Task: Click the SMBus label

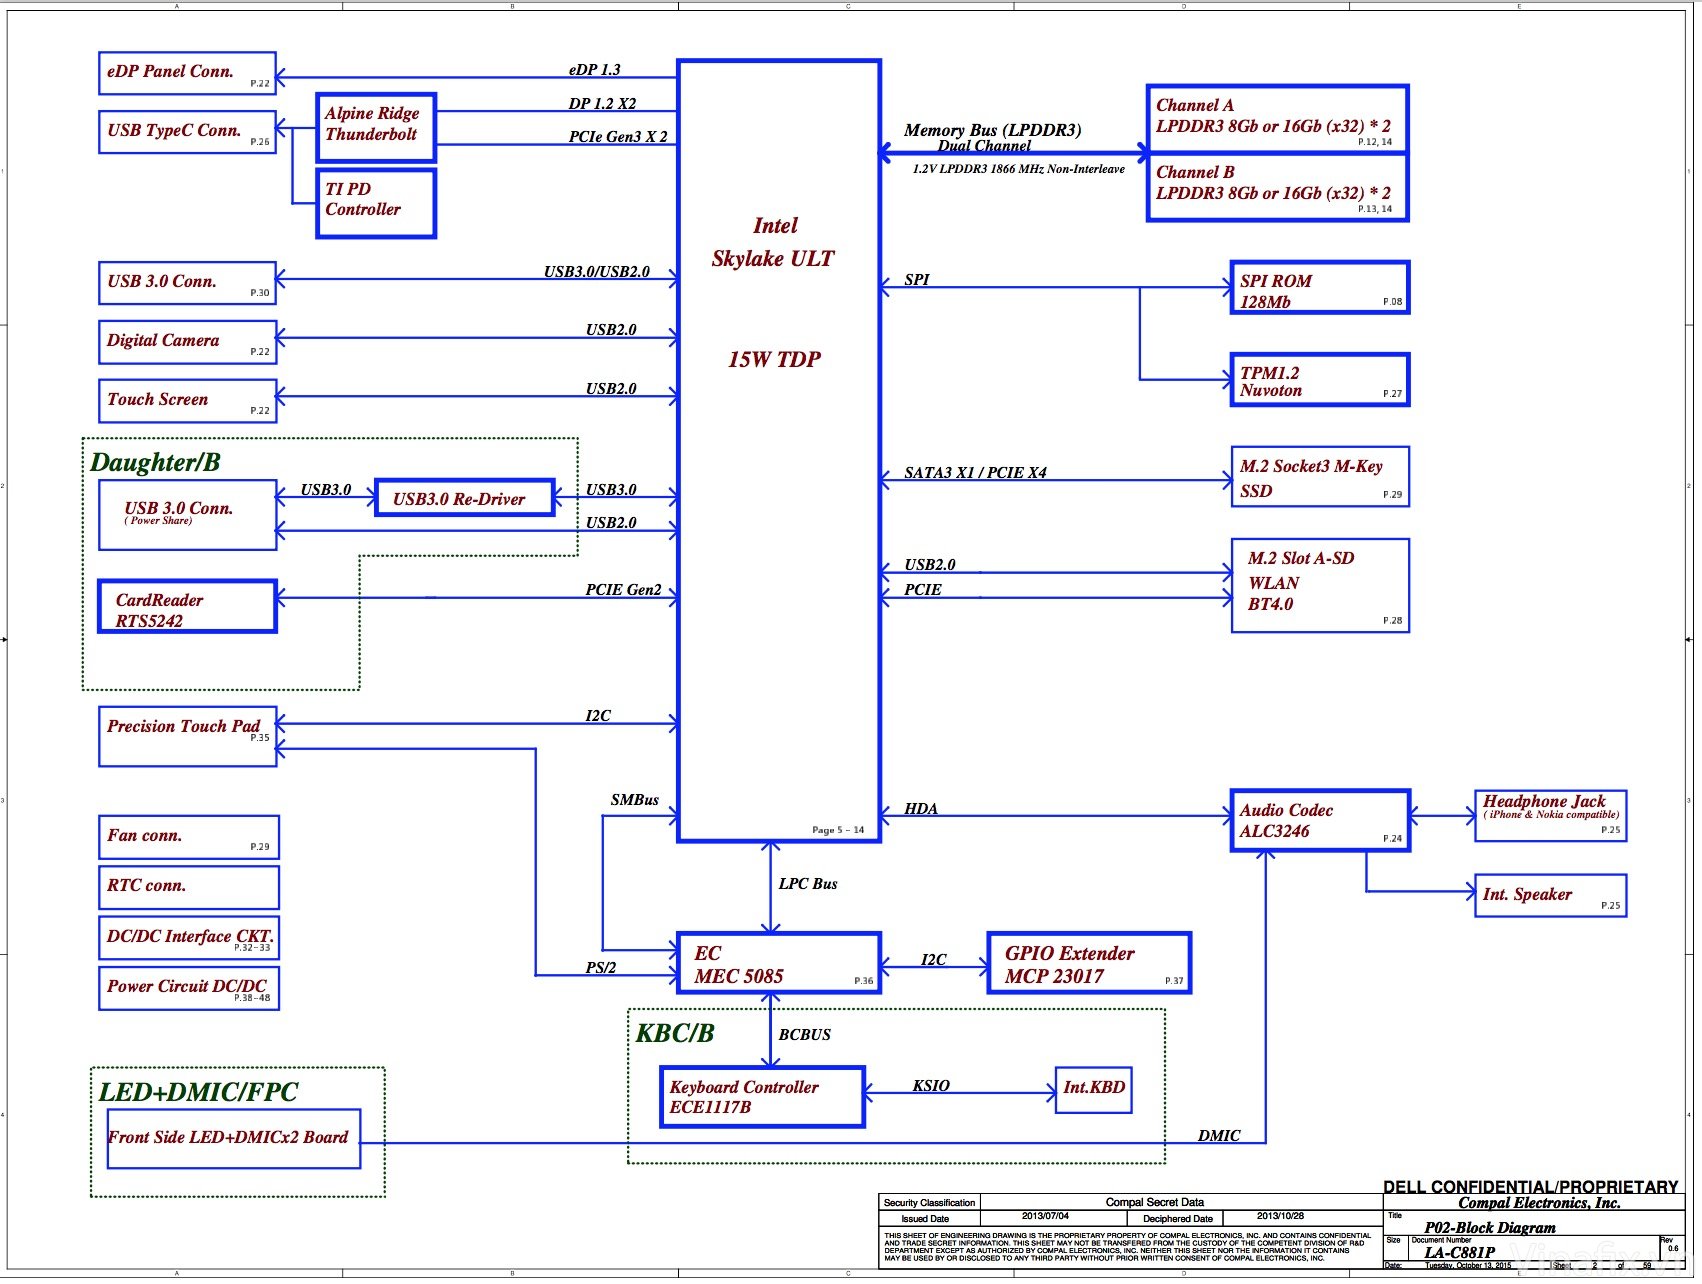Action: click(x=635, y=800)
